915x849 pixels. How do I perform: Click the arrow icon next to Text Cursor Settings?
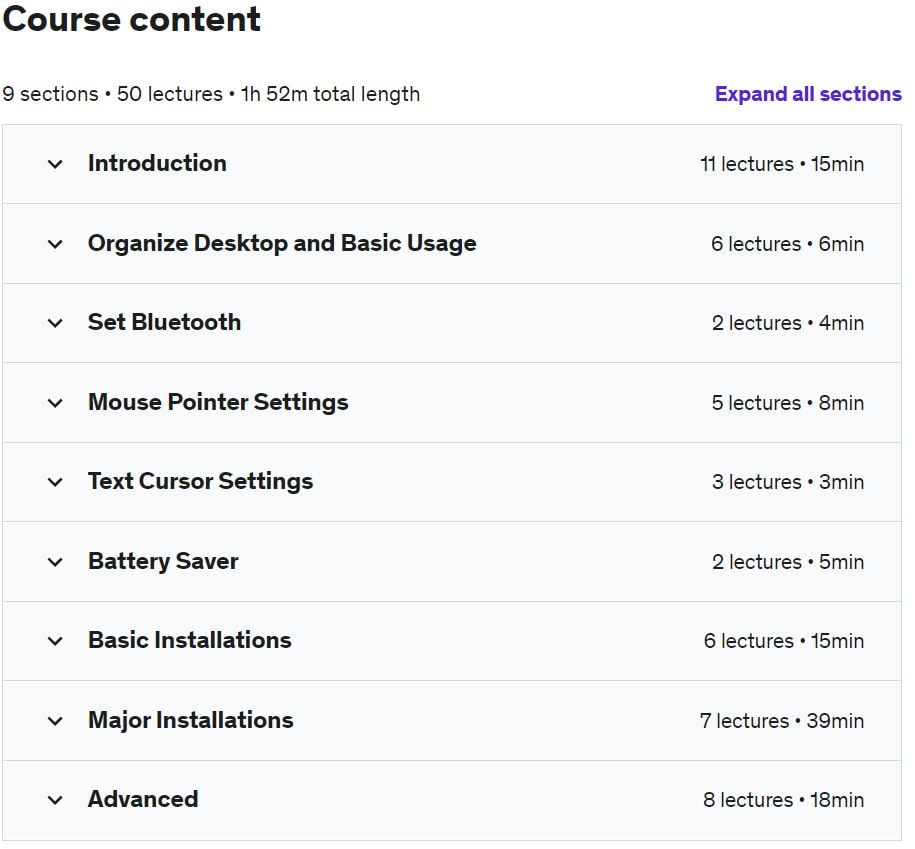tap(55, 483)
